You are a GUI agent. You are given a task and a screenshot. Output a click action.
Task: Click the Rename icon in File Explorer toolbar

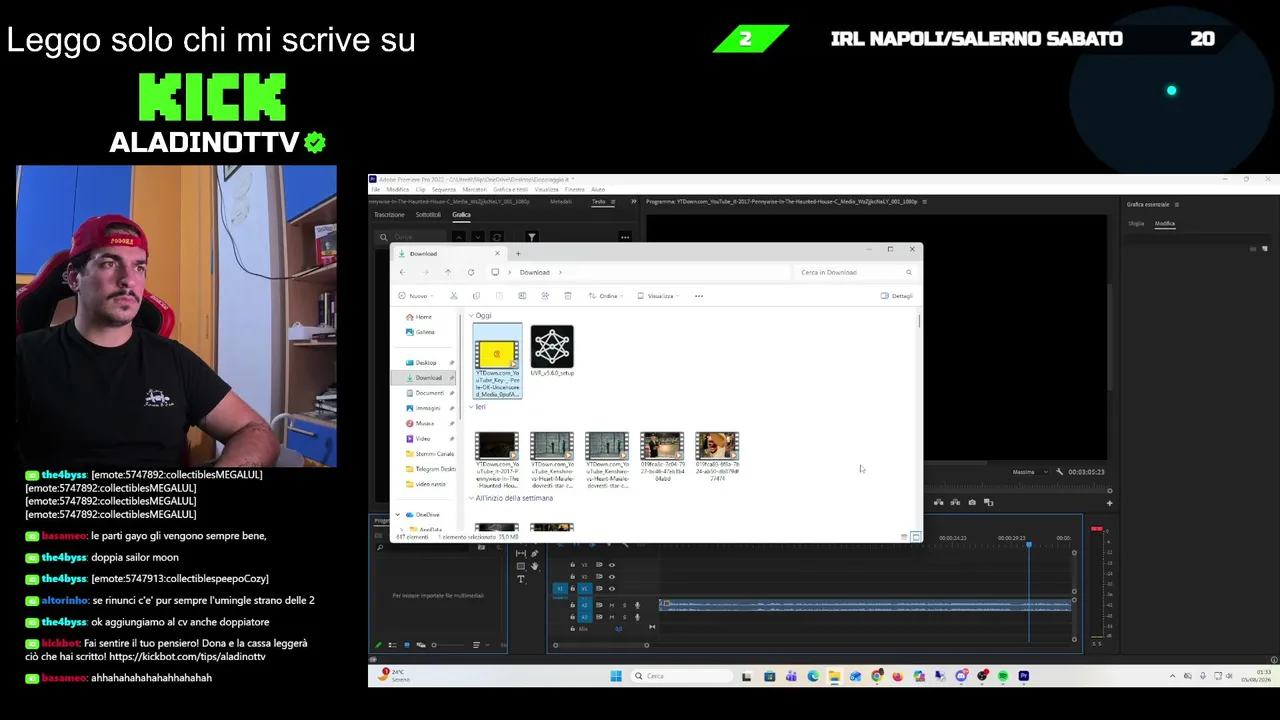tap(522, 296)
